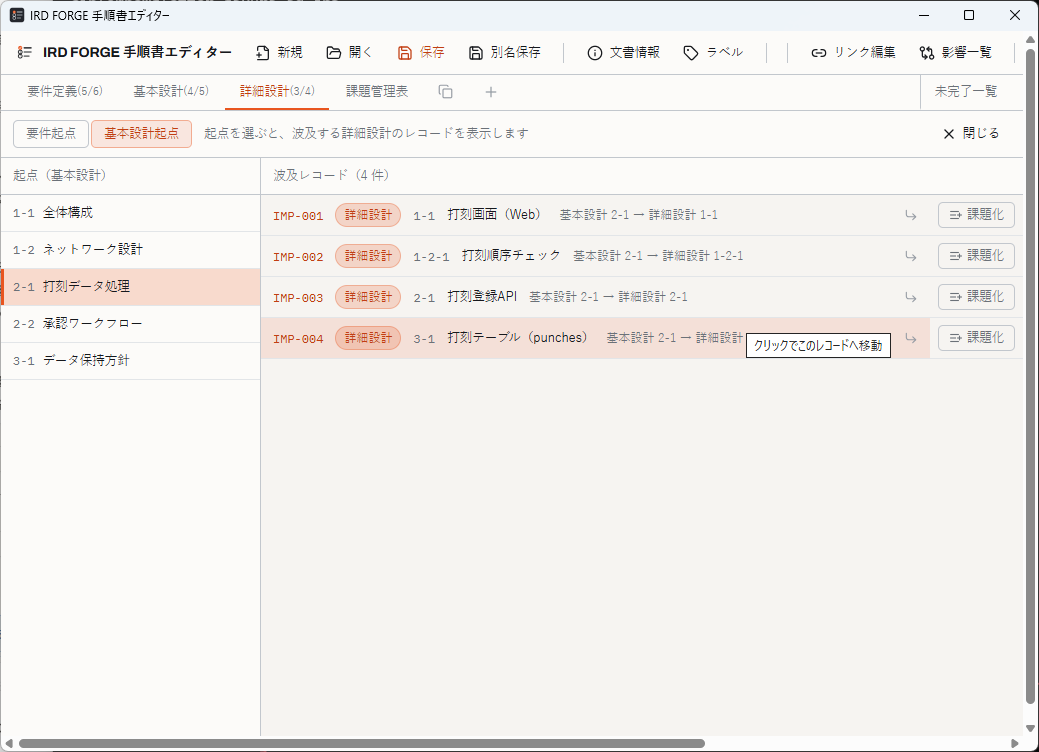The width and height of the screenshot is (1039, 752).
Task: Click record title 打刻テーブル（punches）
Action: [x=520, y=338]
